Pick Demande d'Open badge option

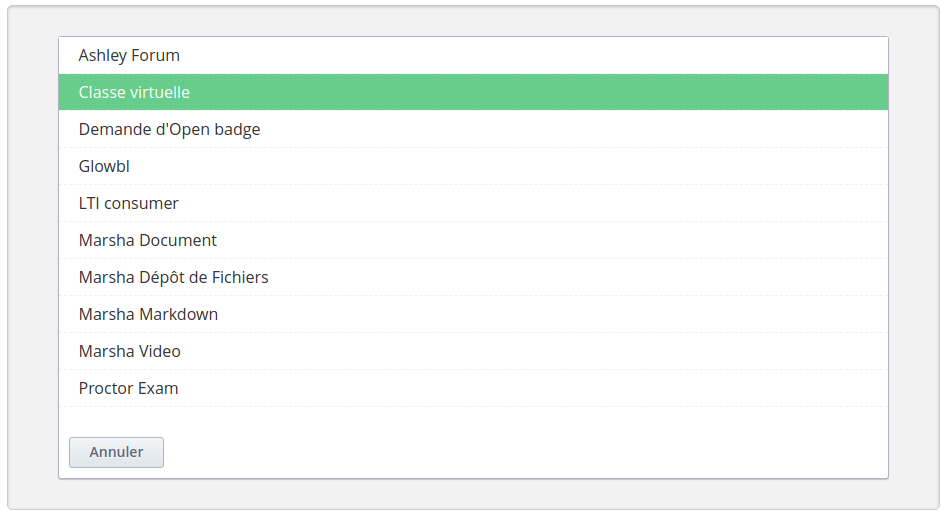pyautogui.click(x=169, y=129)
